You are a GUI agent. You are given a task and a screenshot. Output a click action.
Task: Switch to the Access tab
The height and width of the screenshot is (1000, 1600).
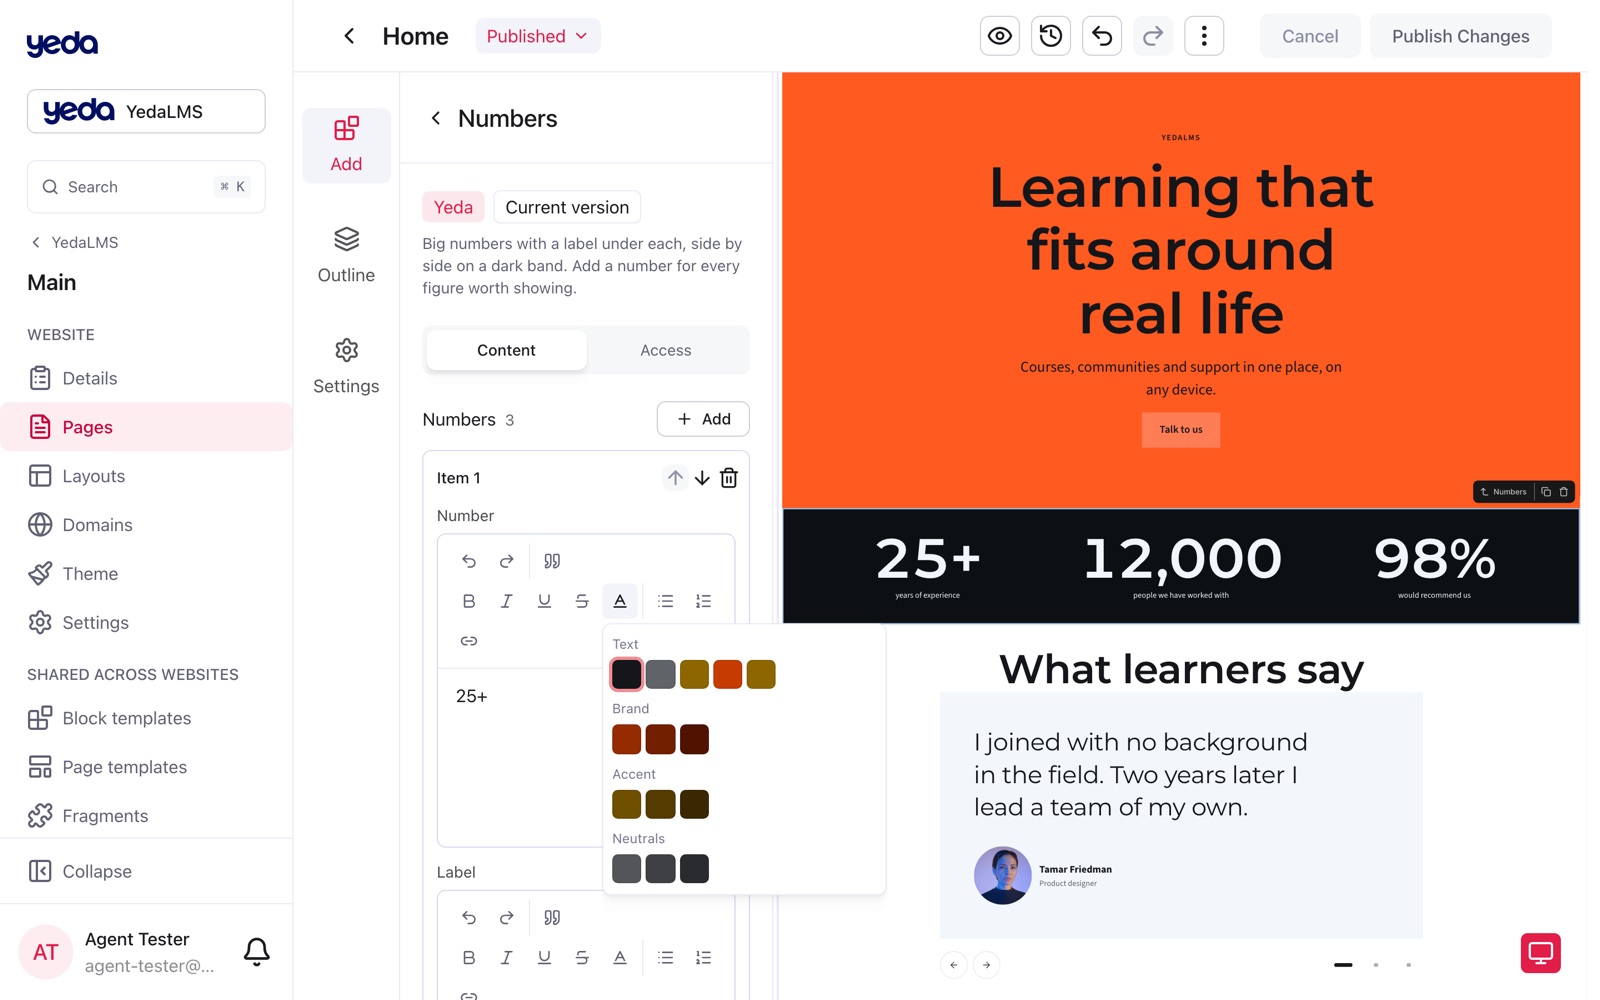tap(666, 350)
